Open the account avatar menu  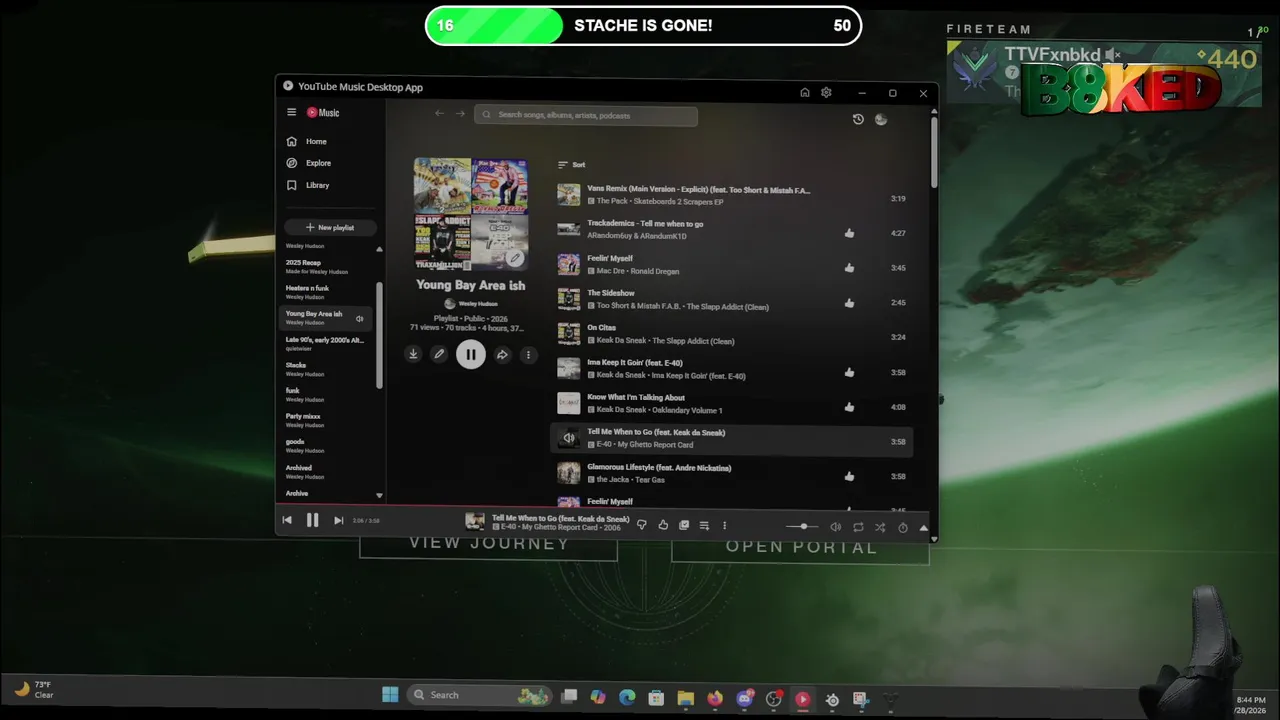(881, 119)
